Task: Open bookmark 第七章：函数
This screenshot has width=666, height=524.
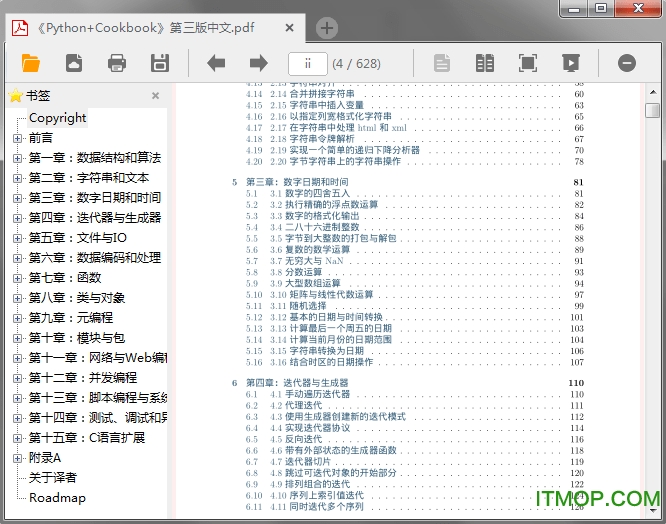Action: 65,278
